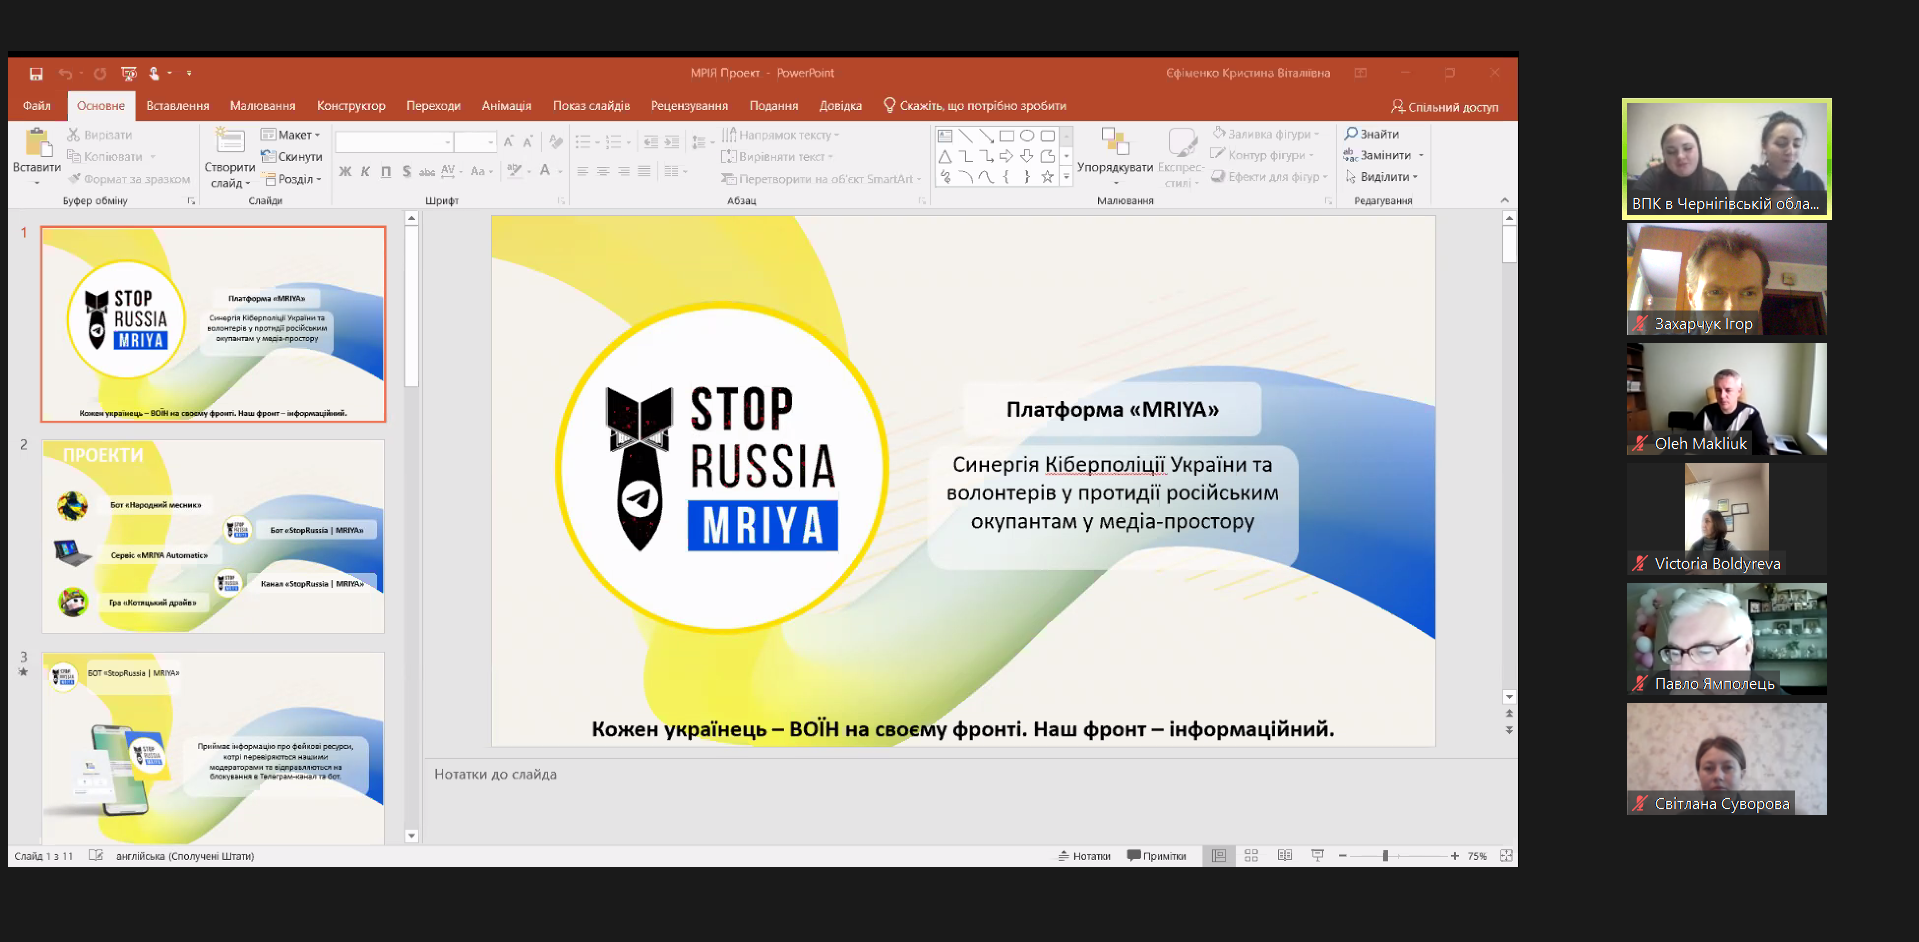
Task: Click the Save icon in quick access toolbar
Action: [36, 74]
